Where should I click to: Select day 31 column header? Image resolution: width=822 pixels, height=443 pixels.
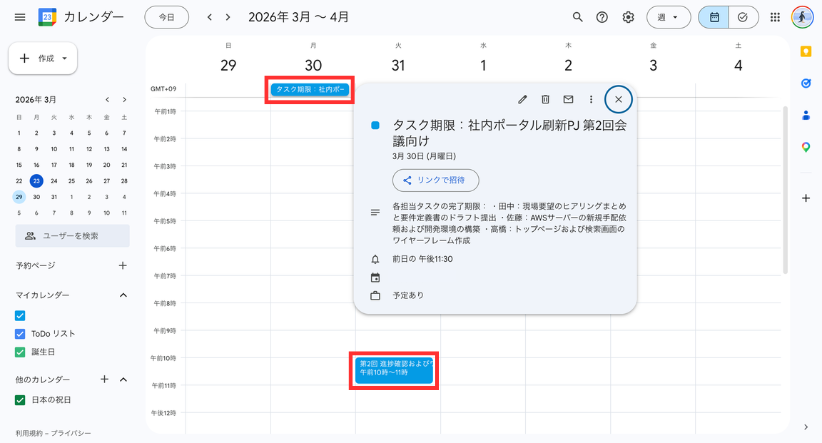click(398, 66)
